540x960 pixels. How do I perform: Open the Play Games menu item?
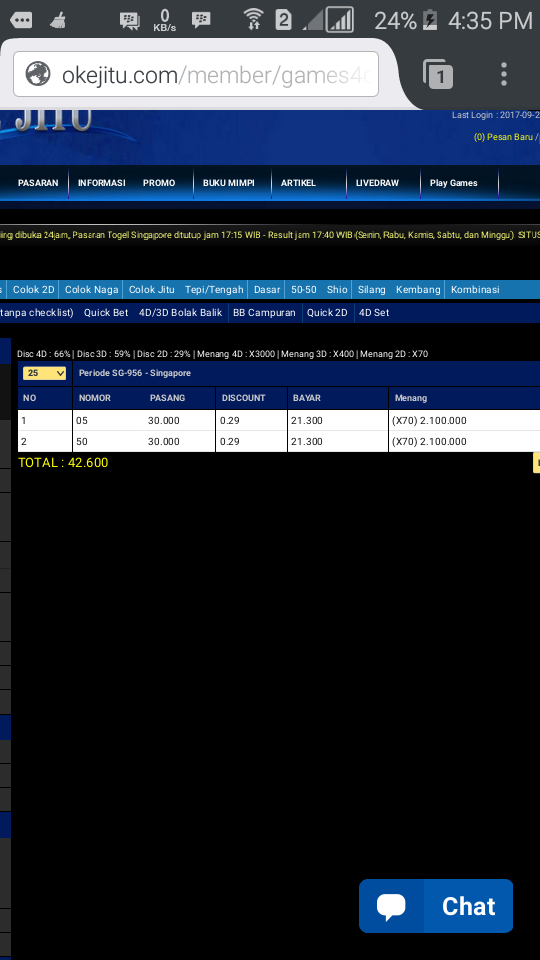coord(453,183)
